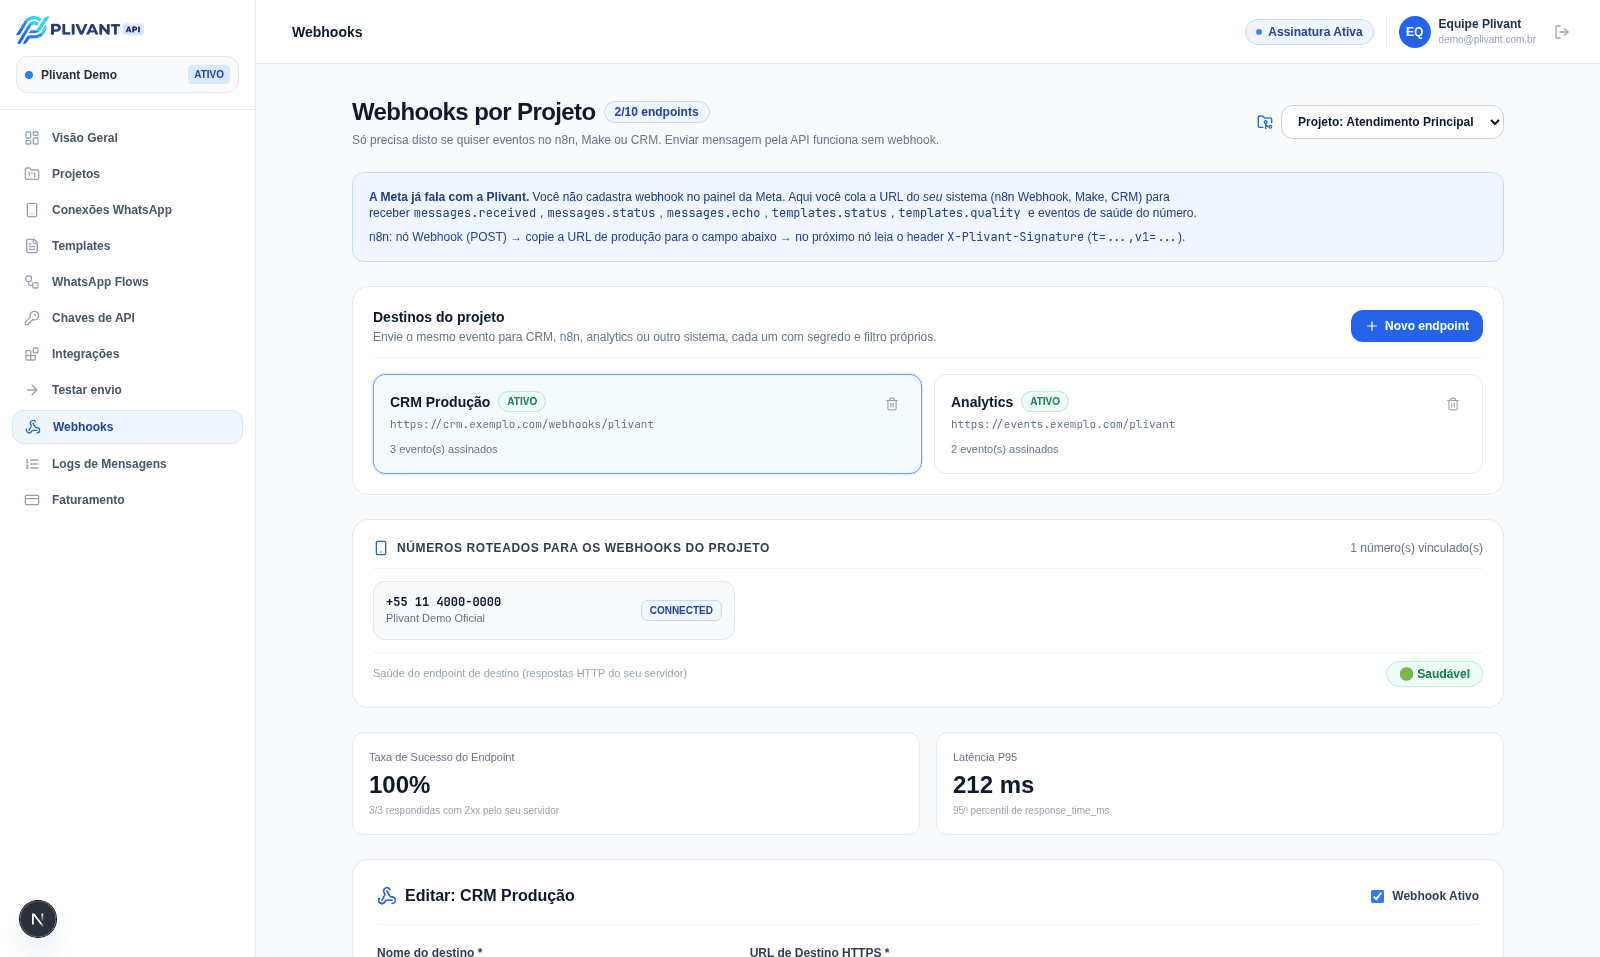1600x957 pixels.
Task: Delete the CRM Produção endpoint
Action: (x=892, y=404)
